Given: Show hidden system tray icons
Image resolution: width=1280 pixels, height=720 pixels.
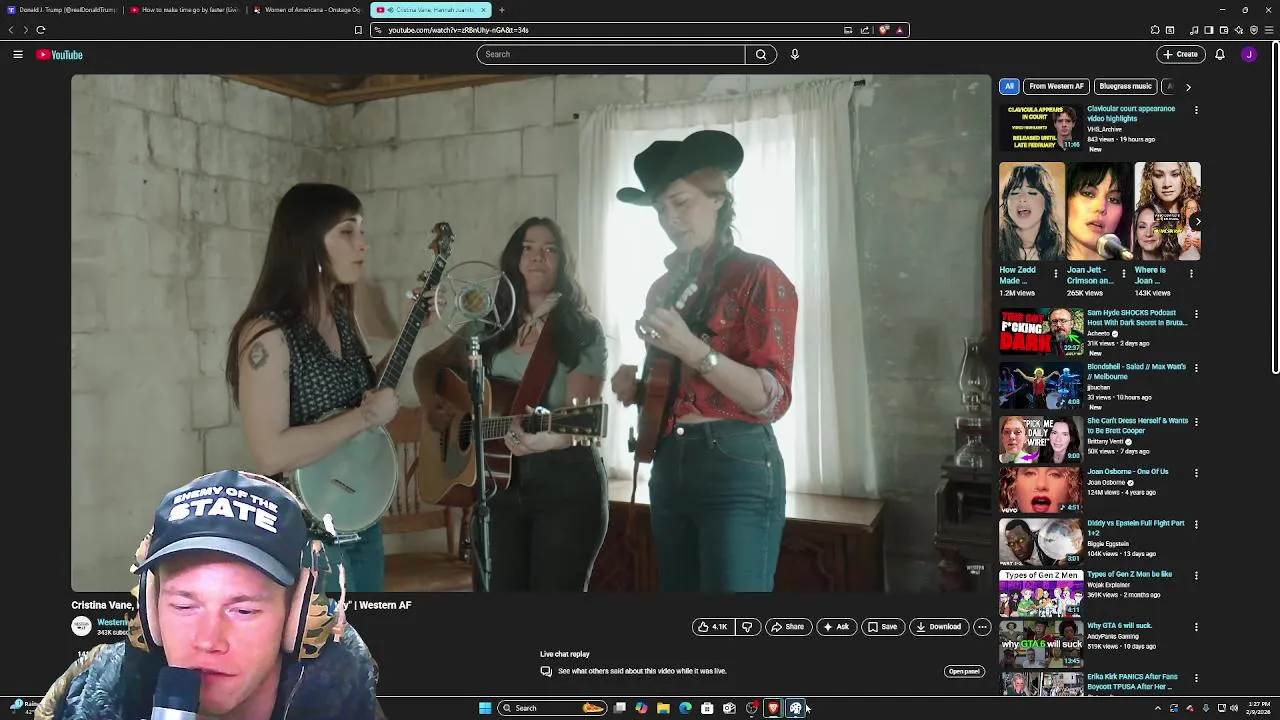Looking at the screenshot, I should (1158, 708).
